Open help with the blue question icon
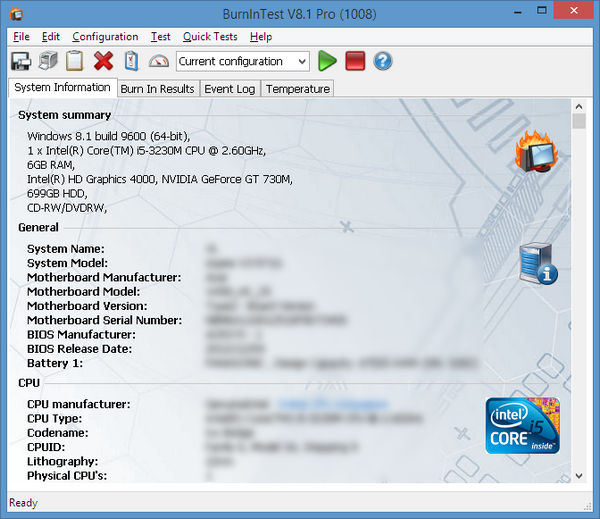The width and height of the screenshot is (600, 519). pos(383,61)
